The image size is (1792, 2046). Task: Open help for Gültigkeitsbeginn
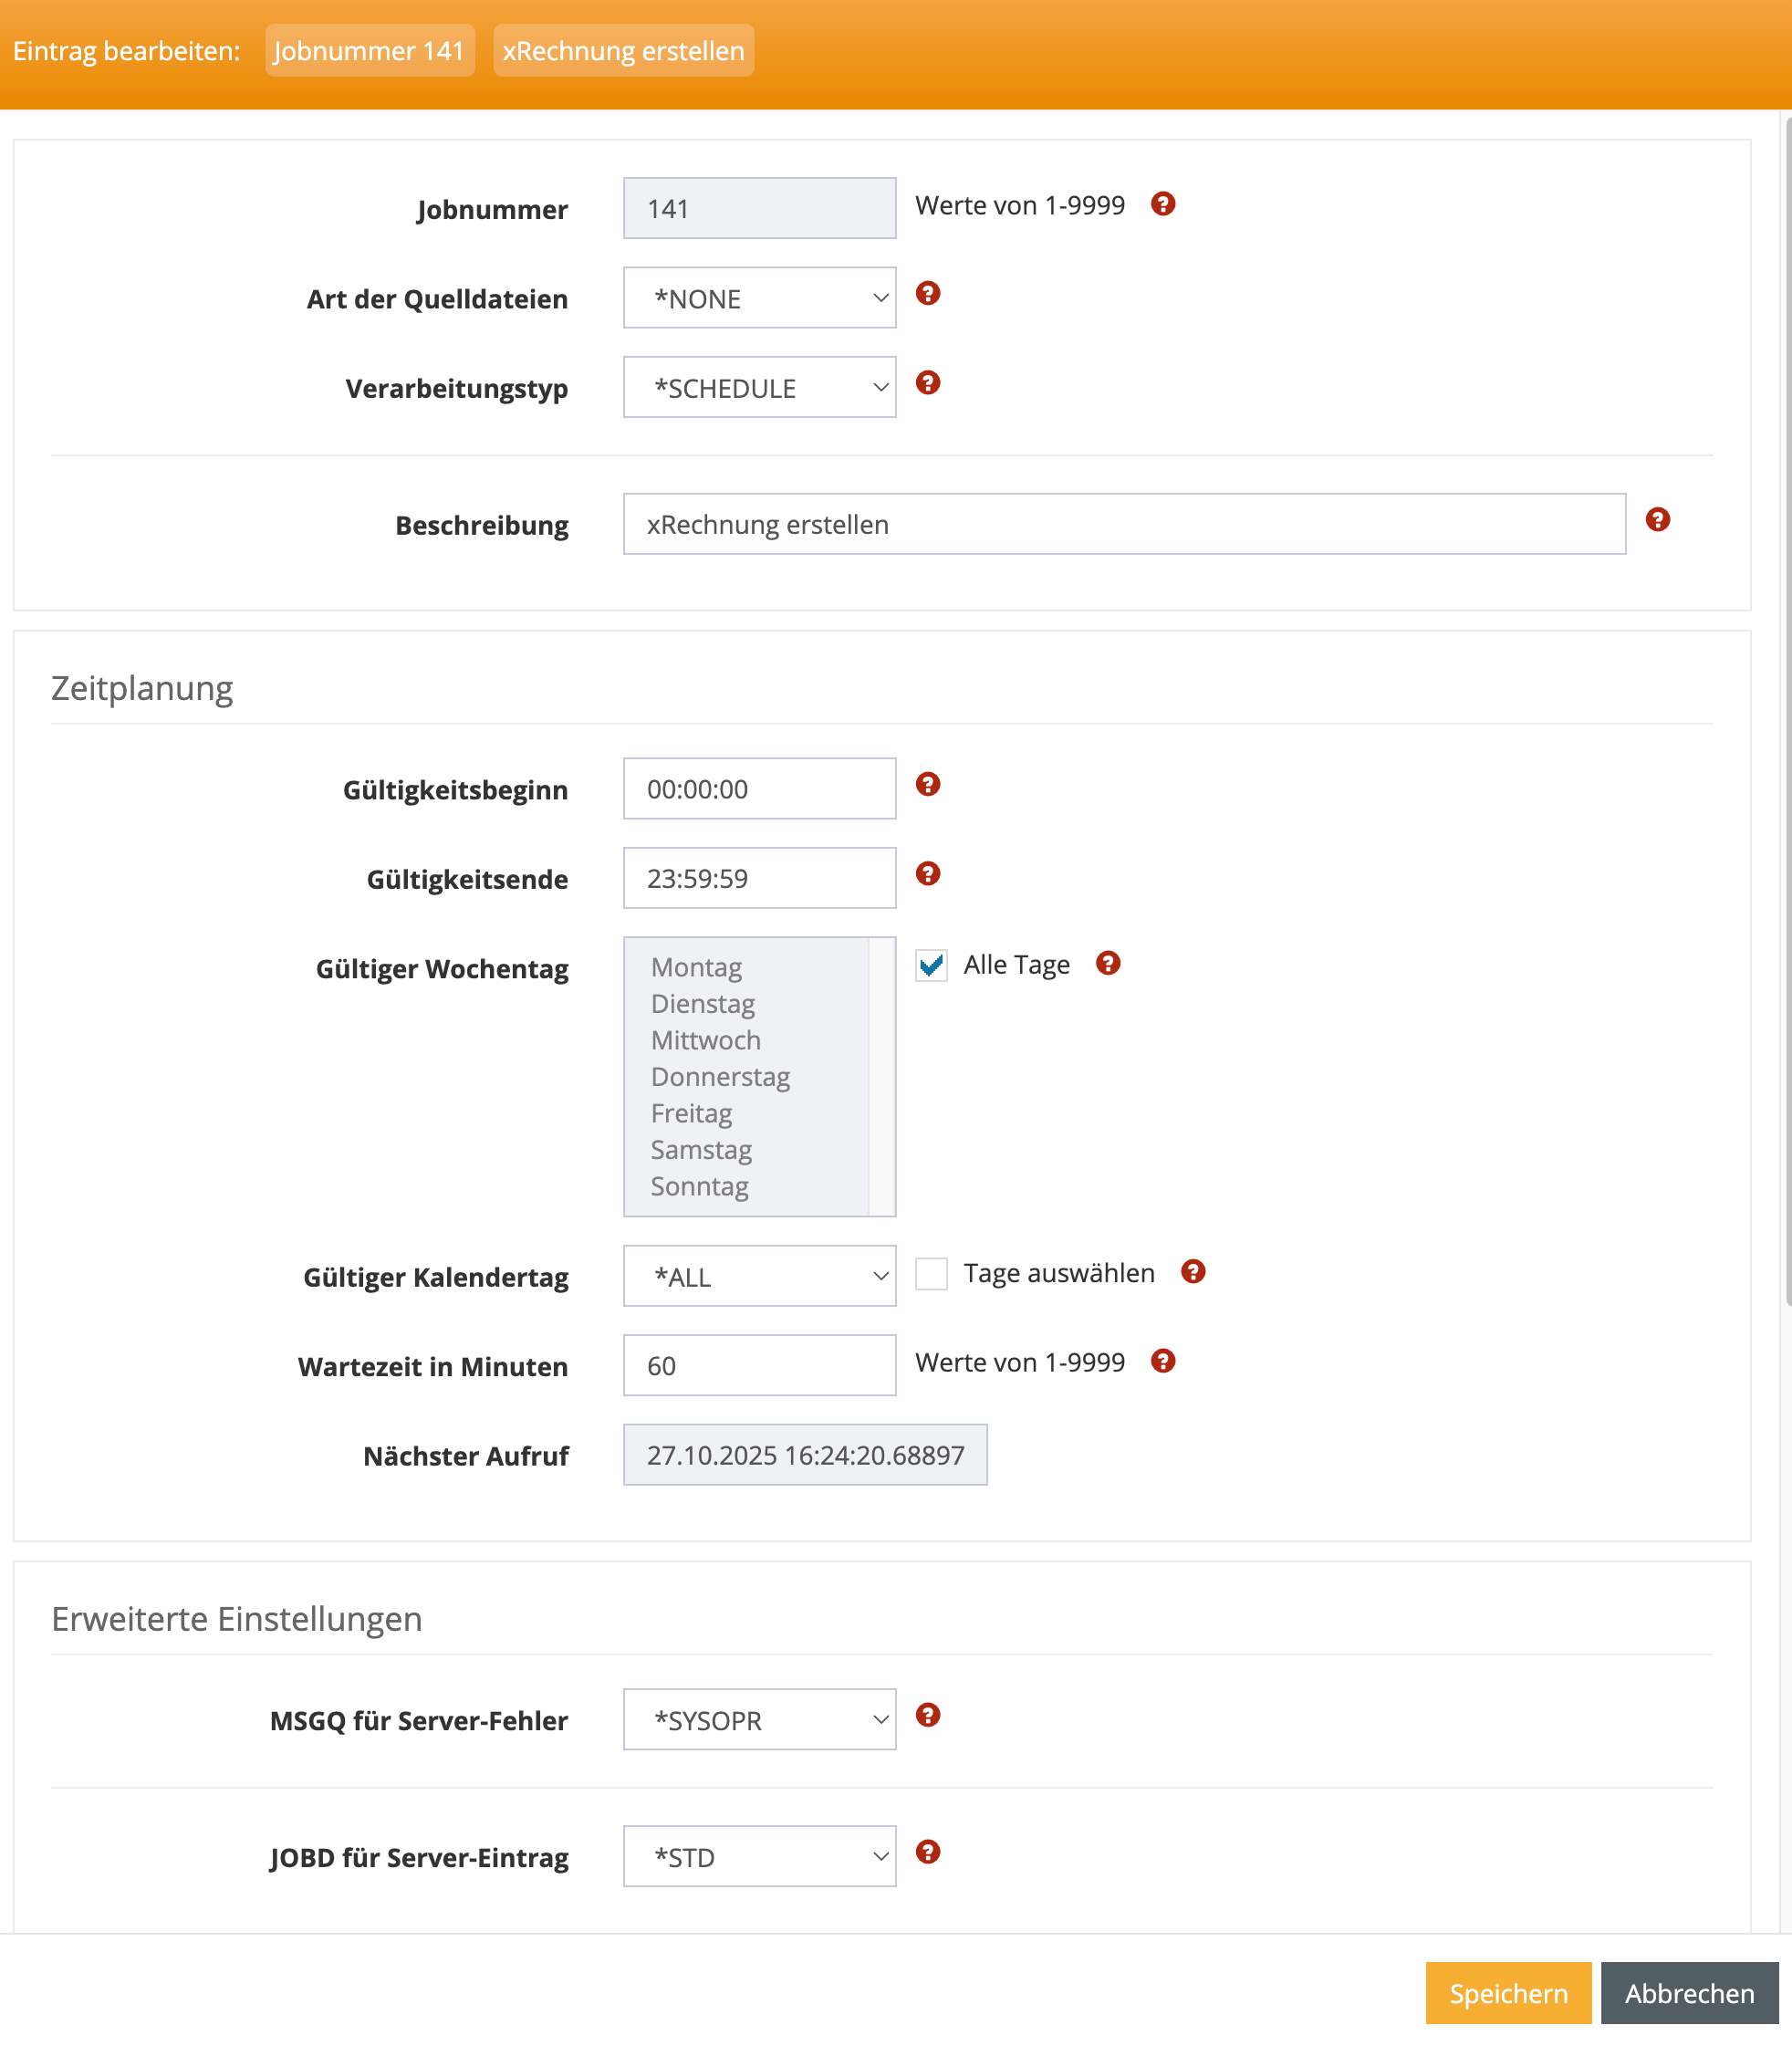point(927,784)
